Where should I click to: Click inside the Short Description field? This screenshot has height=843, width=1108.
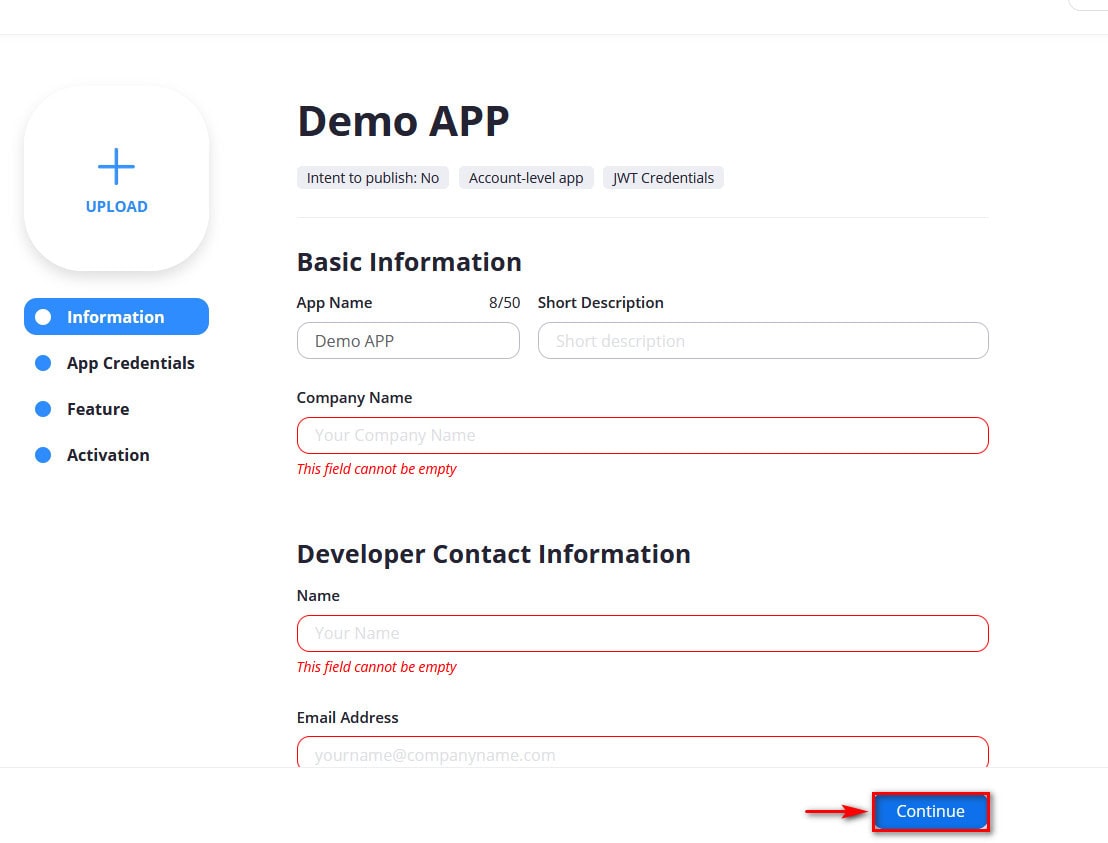[x=763, y=340]
